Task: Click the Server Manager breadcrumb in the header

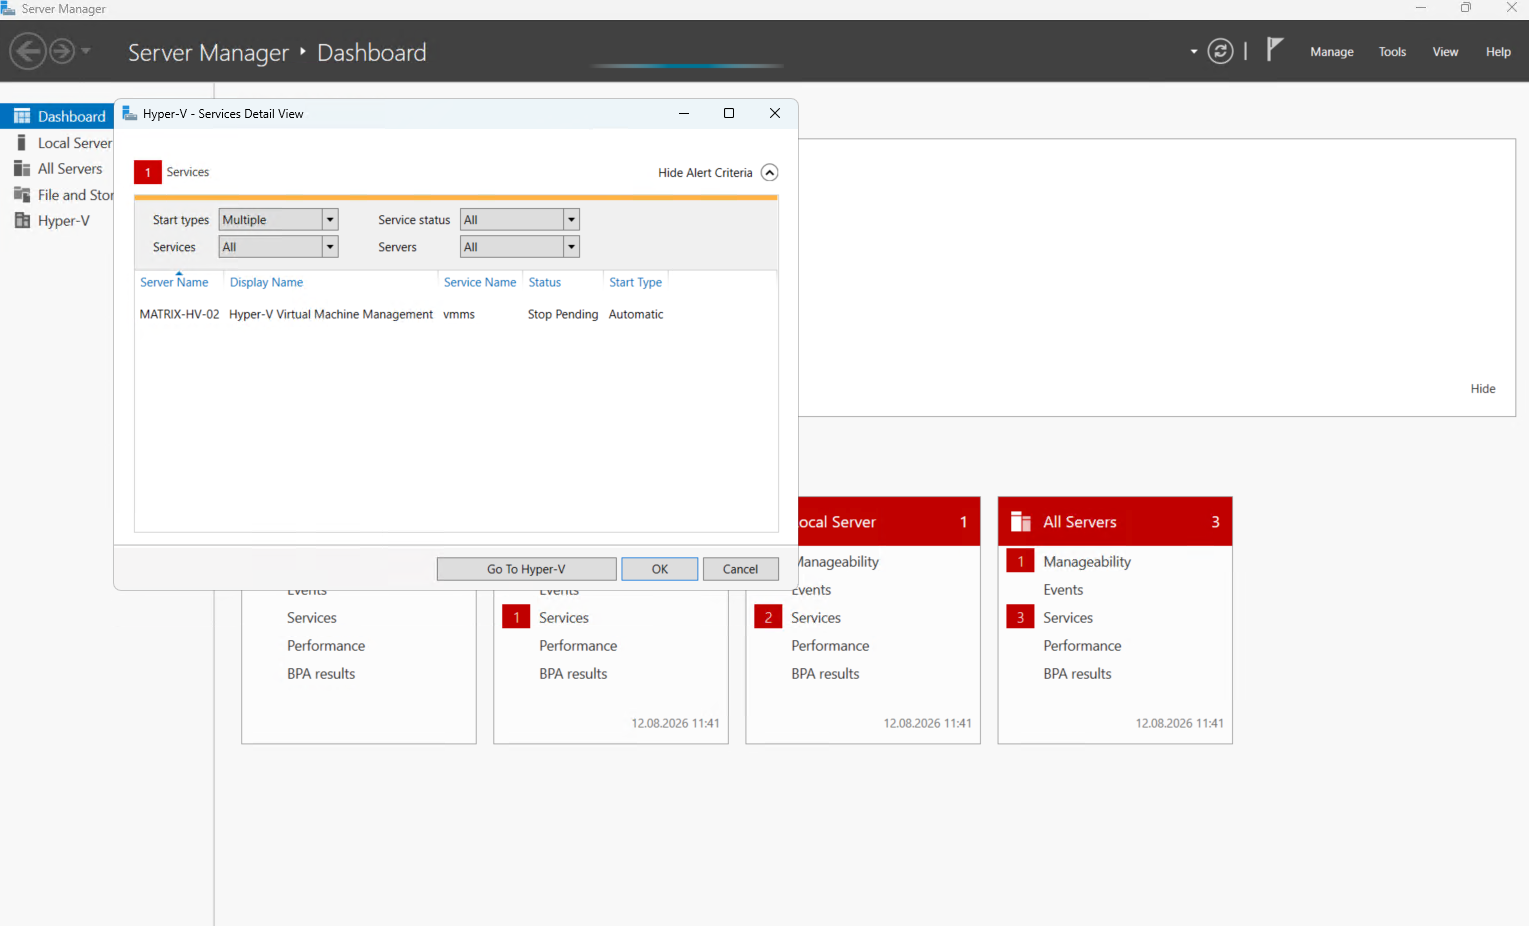Action: (x=208, y=53)
